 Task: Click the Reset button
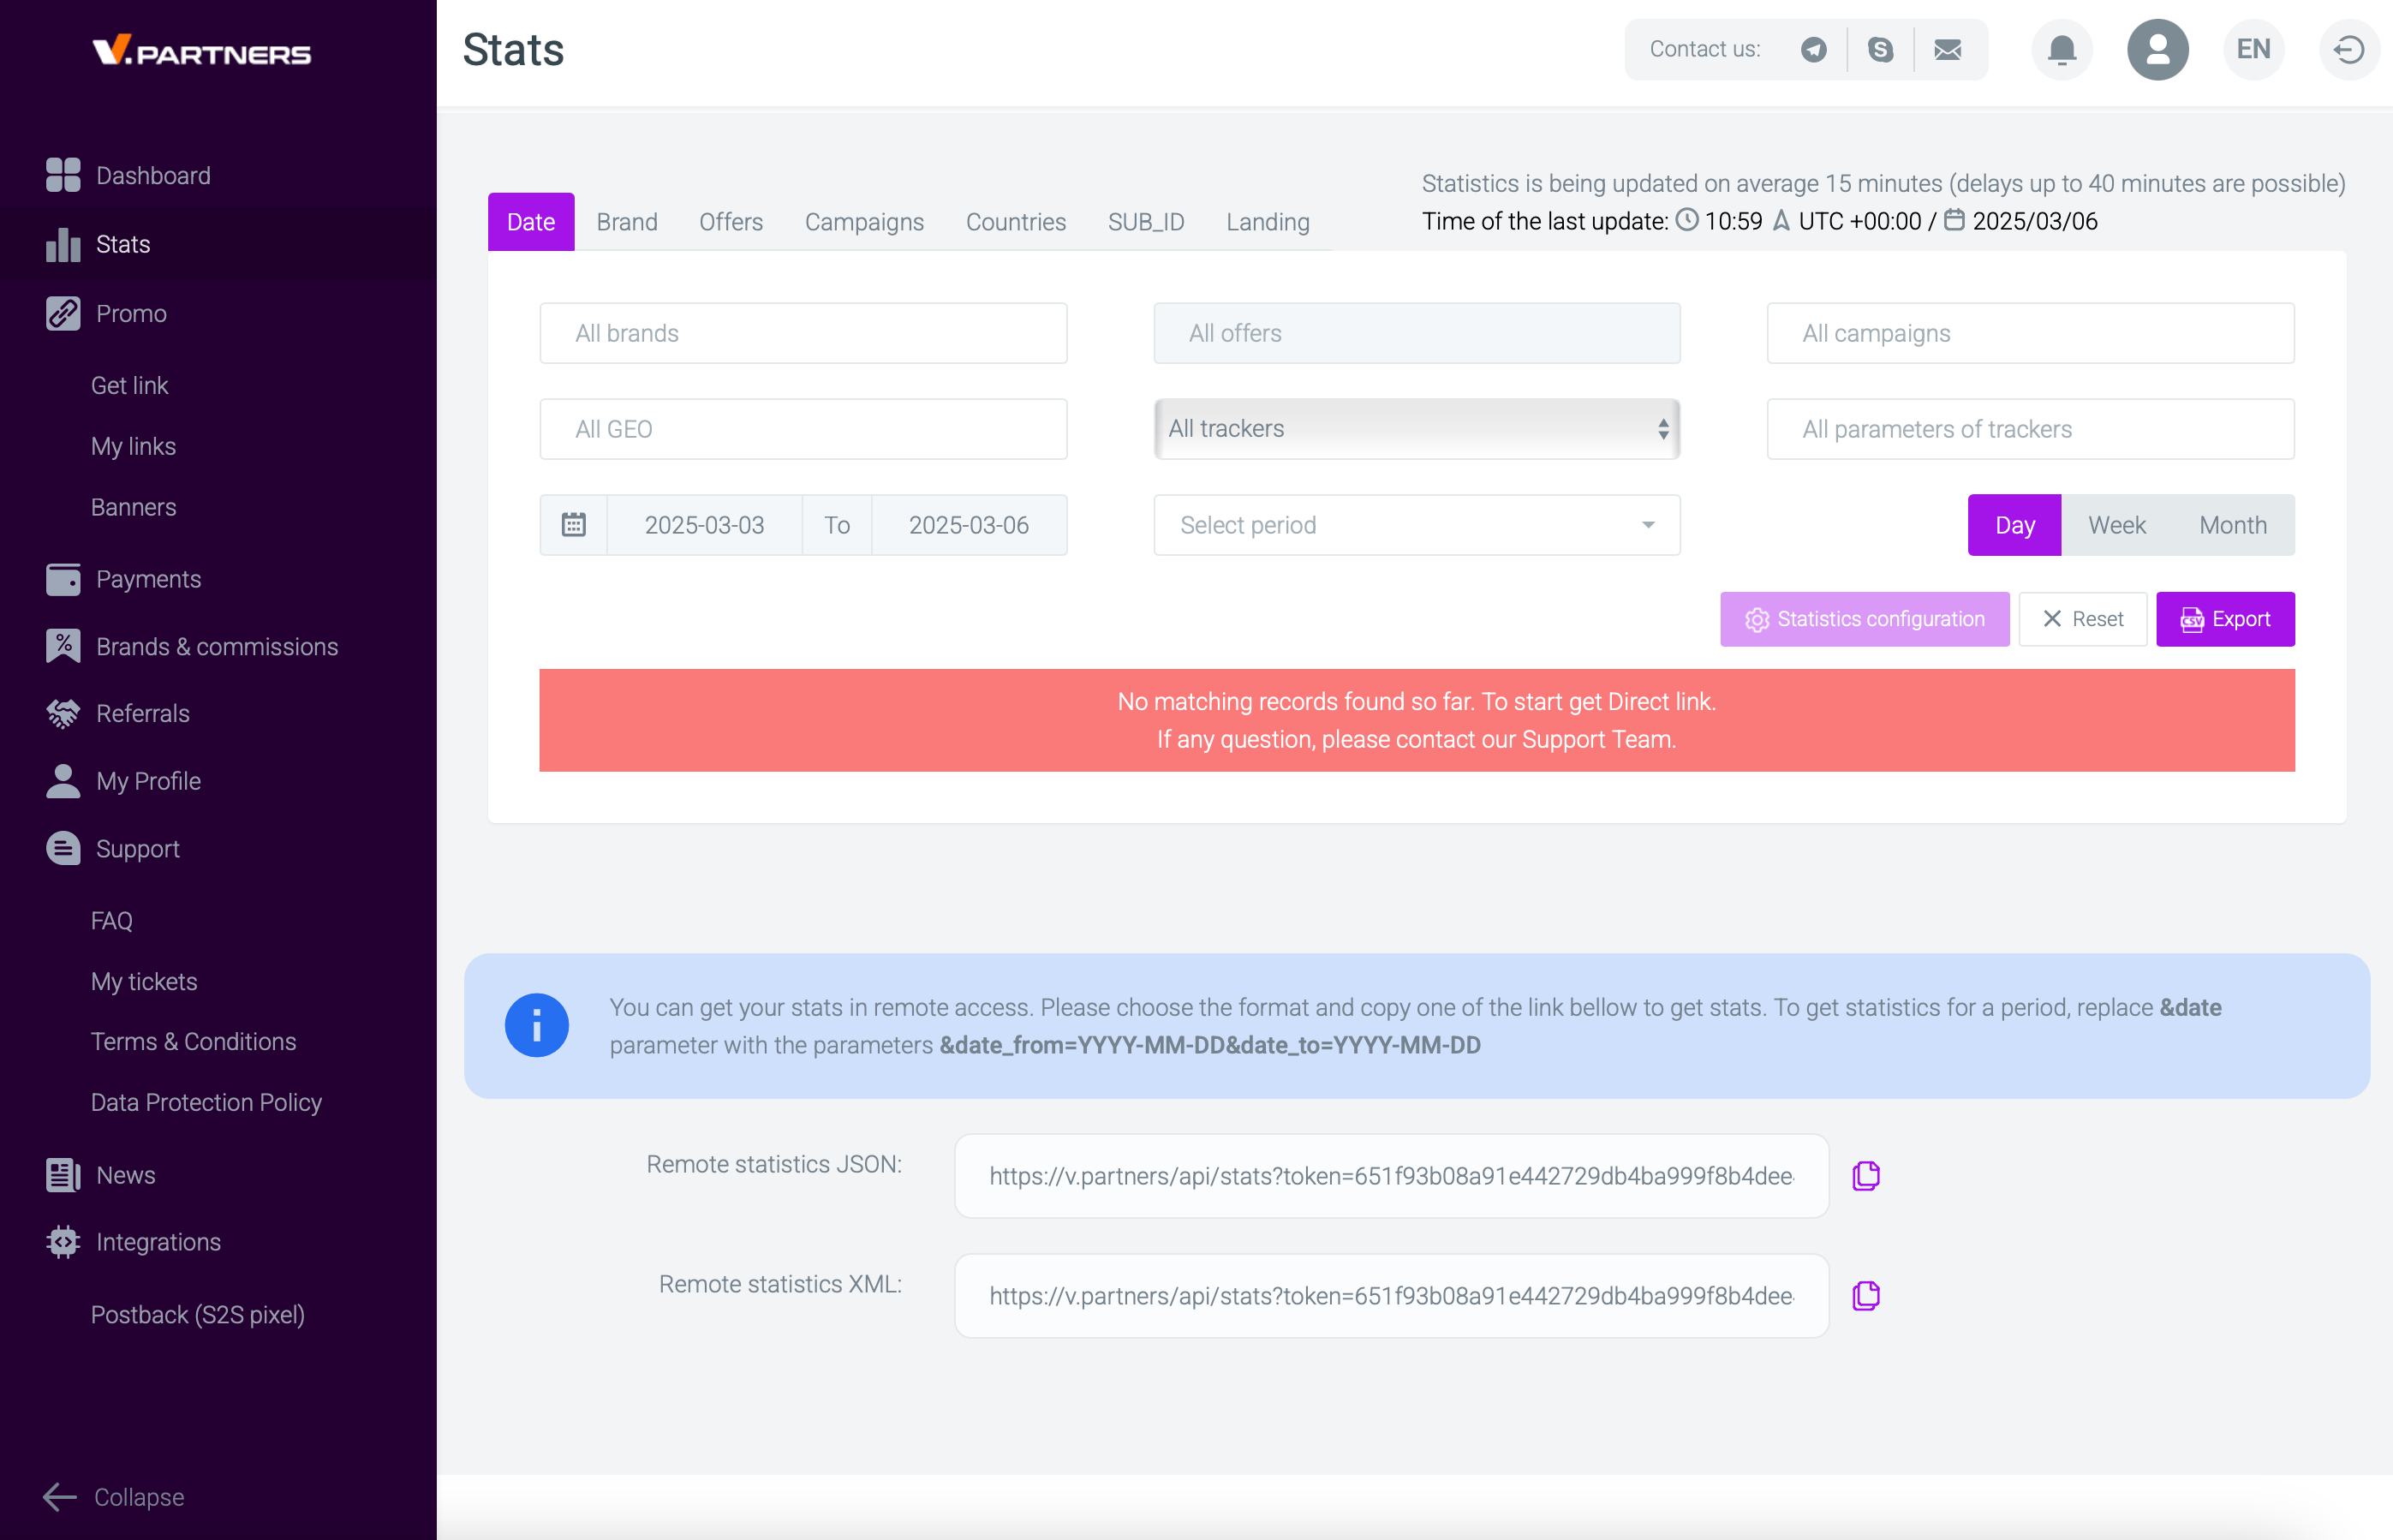[2082, 619]
